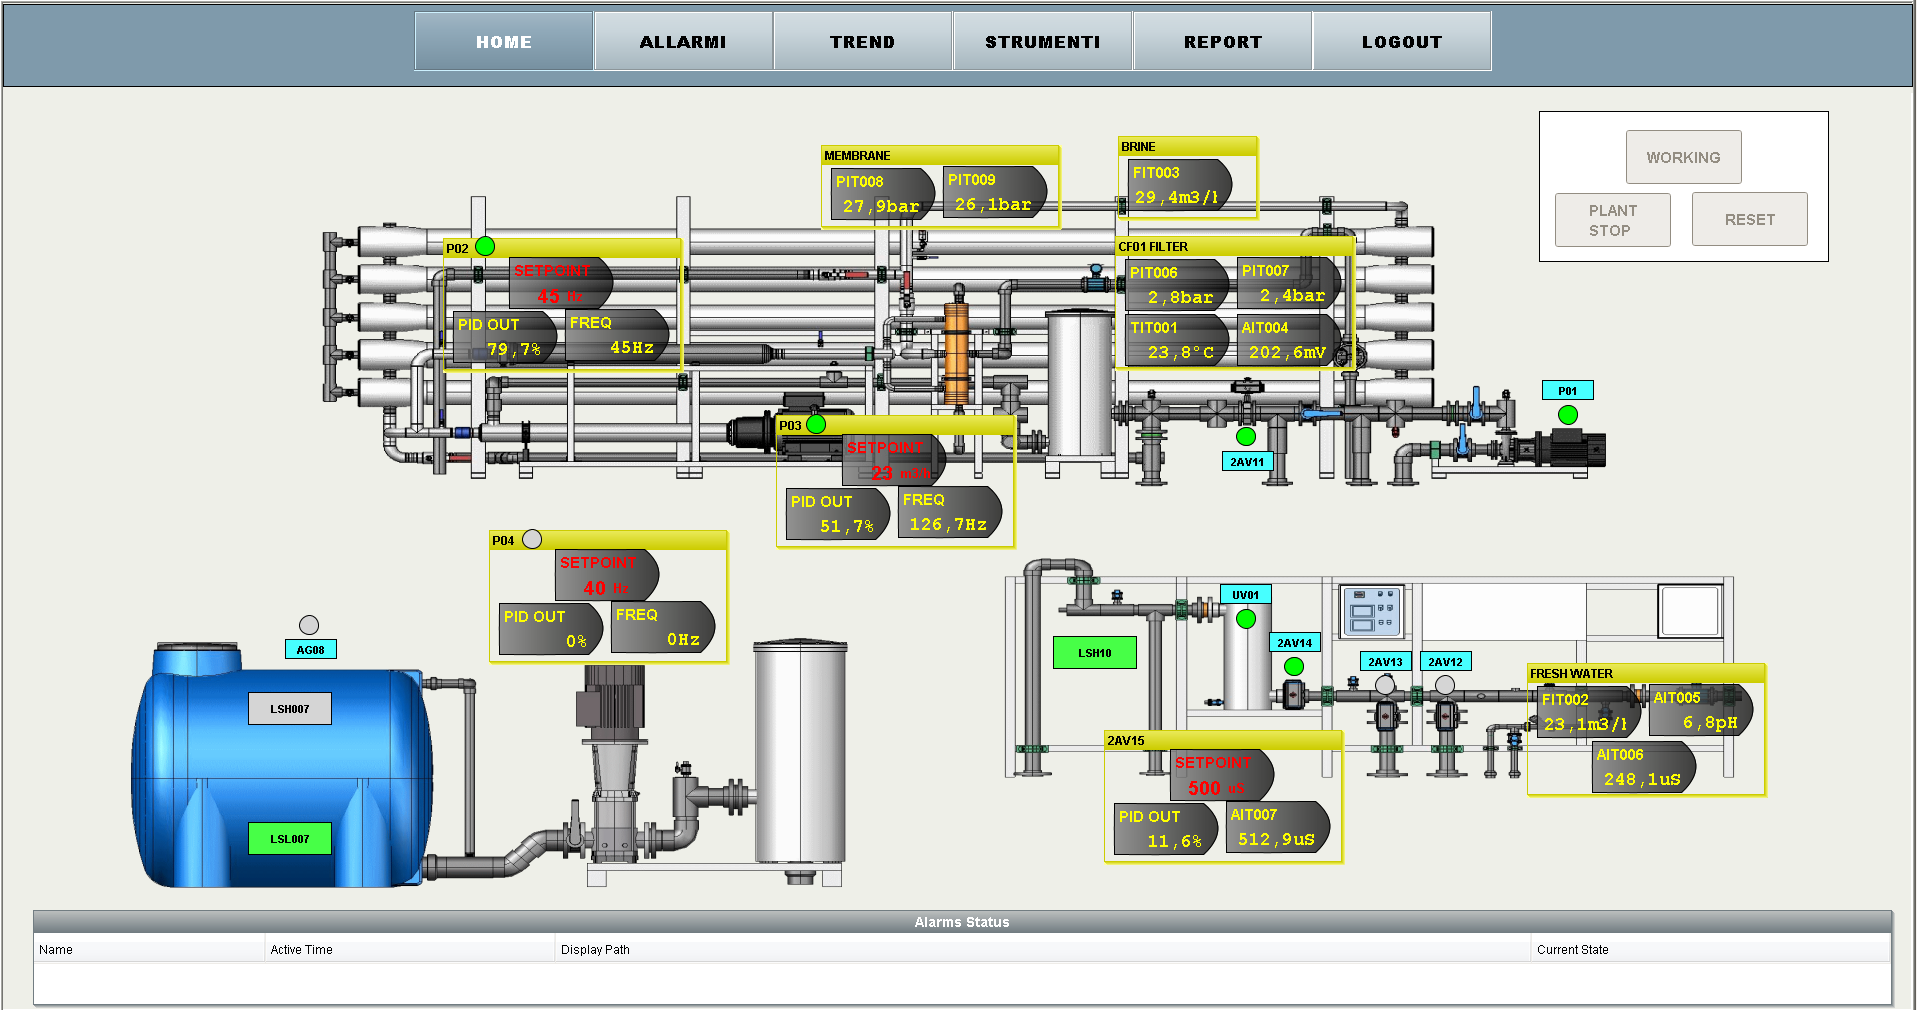Click the WORKING button
Image resolution: width=1917 pixels, height=1010 pixels.
point(1683,157)
